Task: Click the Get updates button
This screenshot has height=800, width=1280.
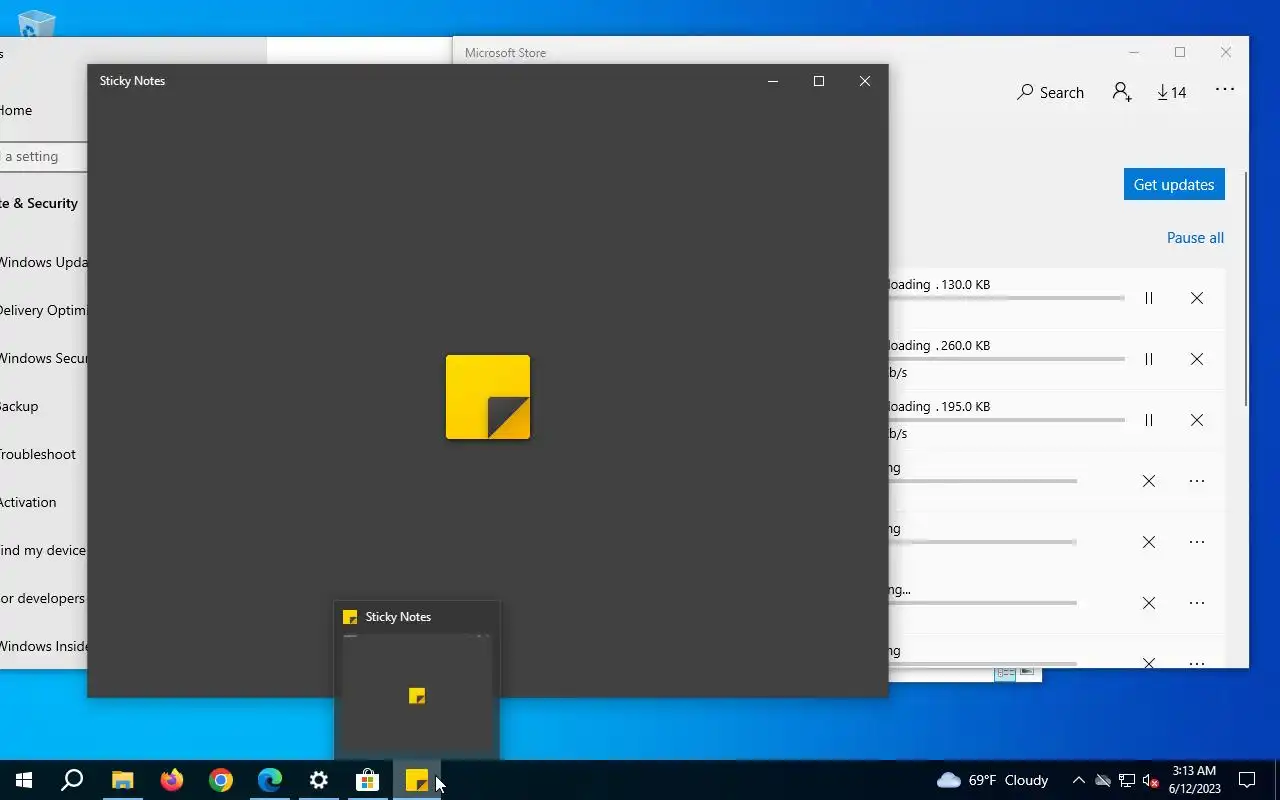Action: pyautogui.click(x=1174, y=184)
